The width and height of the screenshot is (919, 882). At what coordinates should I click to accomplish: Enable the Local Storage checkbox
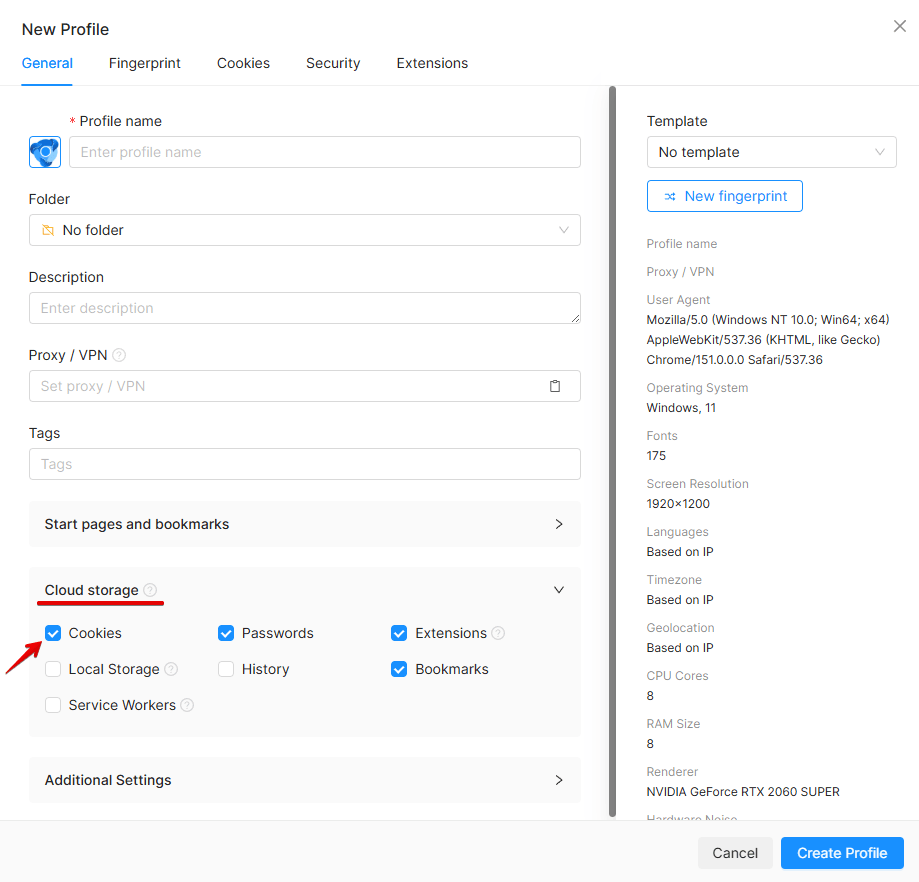click(x=53, y=669)
